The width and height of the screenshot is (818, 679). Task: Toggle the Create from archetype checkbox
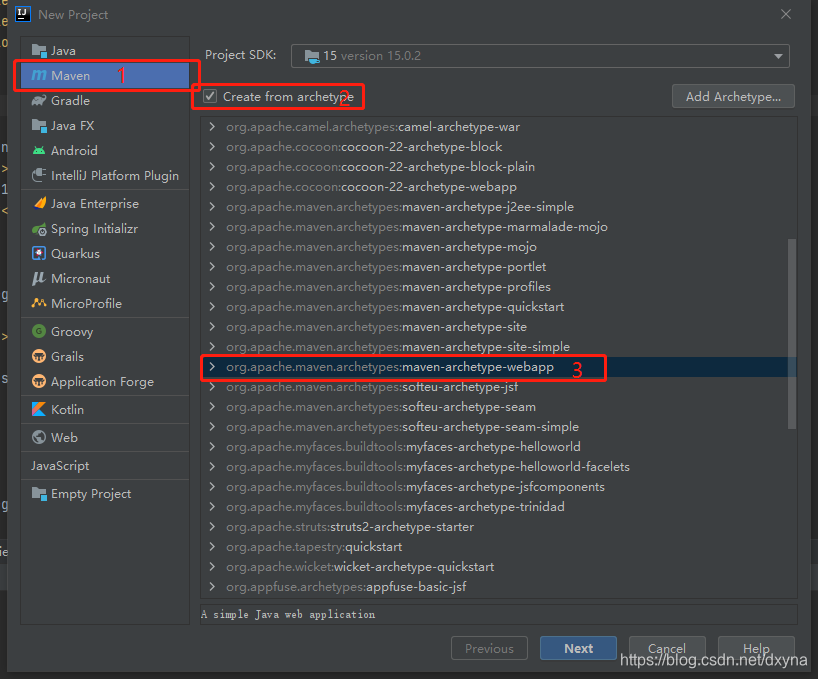[210, 96]
